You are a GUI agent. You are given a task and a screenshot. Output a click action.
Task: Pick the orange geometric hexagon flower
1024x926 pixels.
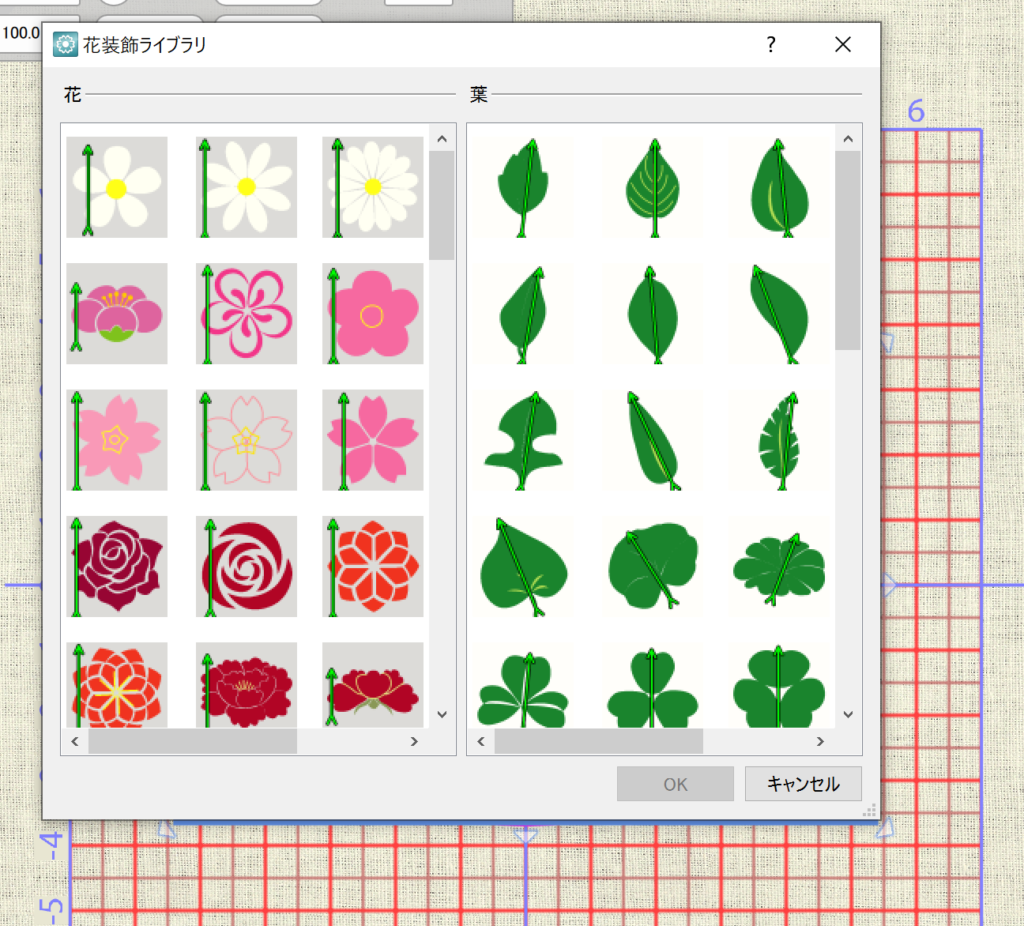click(373, 566)
